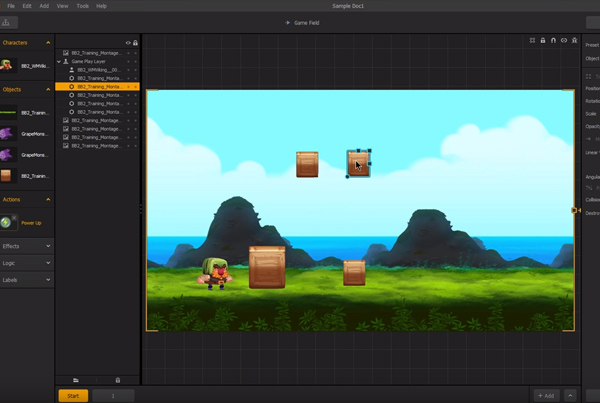Toggle lock for Game Play Layer
This screenshot has width=600, height=403.
[x=135, y=61]
